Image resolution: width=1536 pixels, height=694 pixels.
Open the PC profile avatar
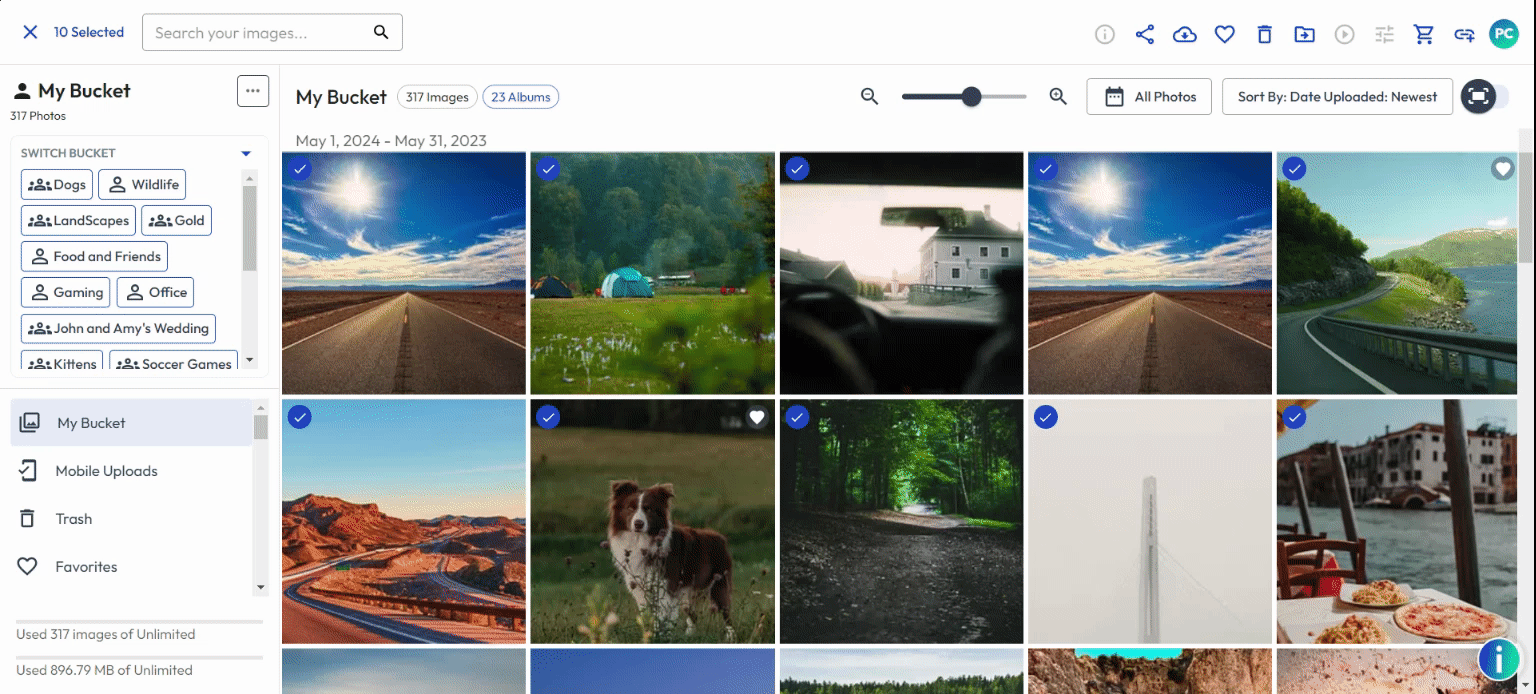1504,34
